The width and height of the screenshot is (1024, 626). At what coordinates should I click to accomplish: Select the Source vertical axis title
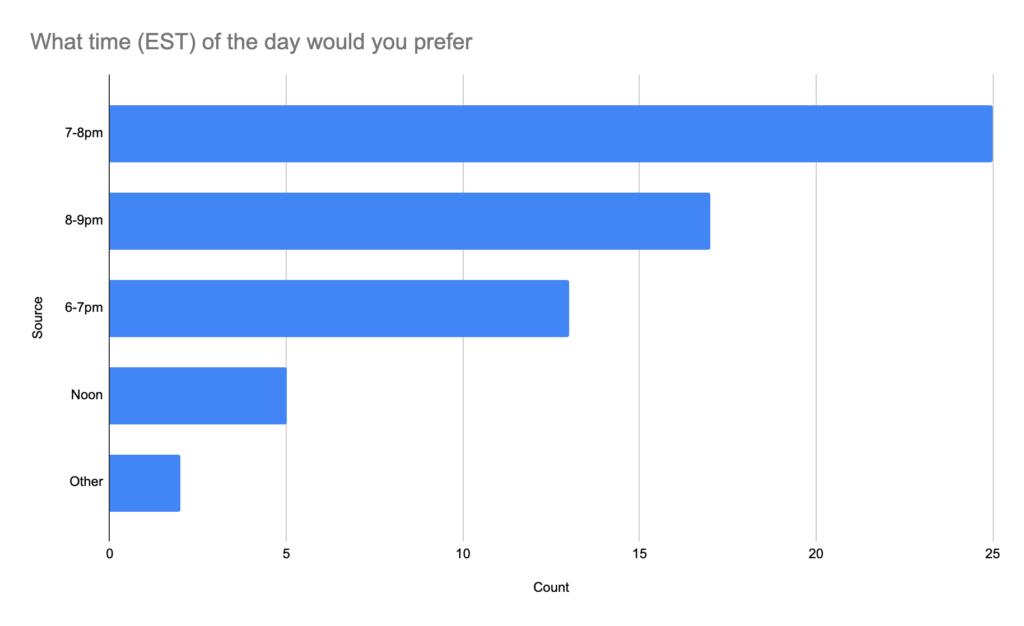[x=38, y=317]
